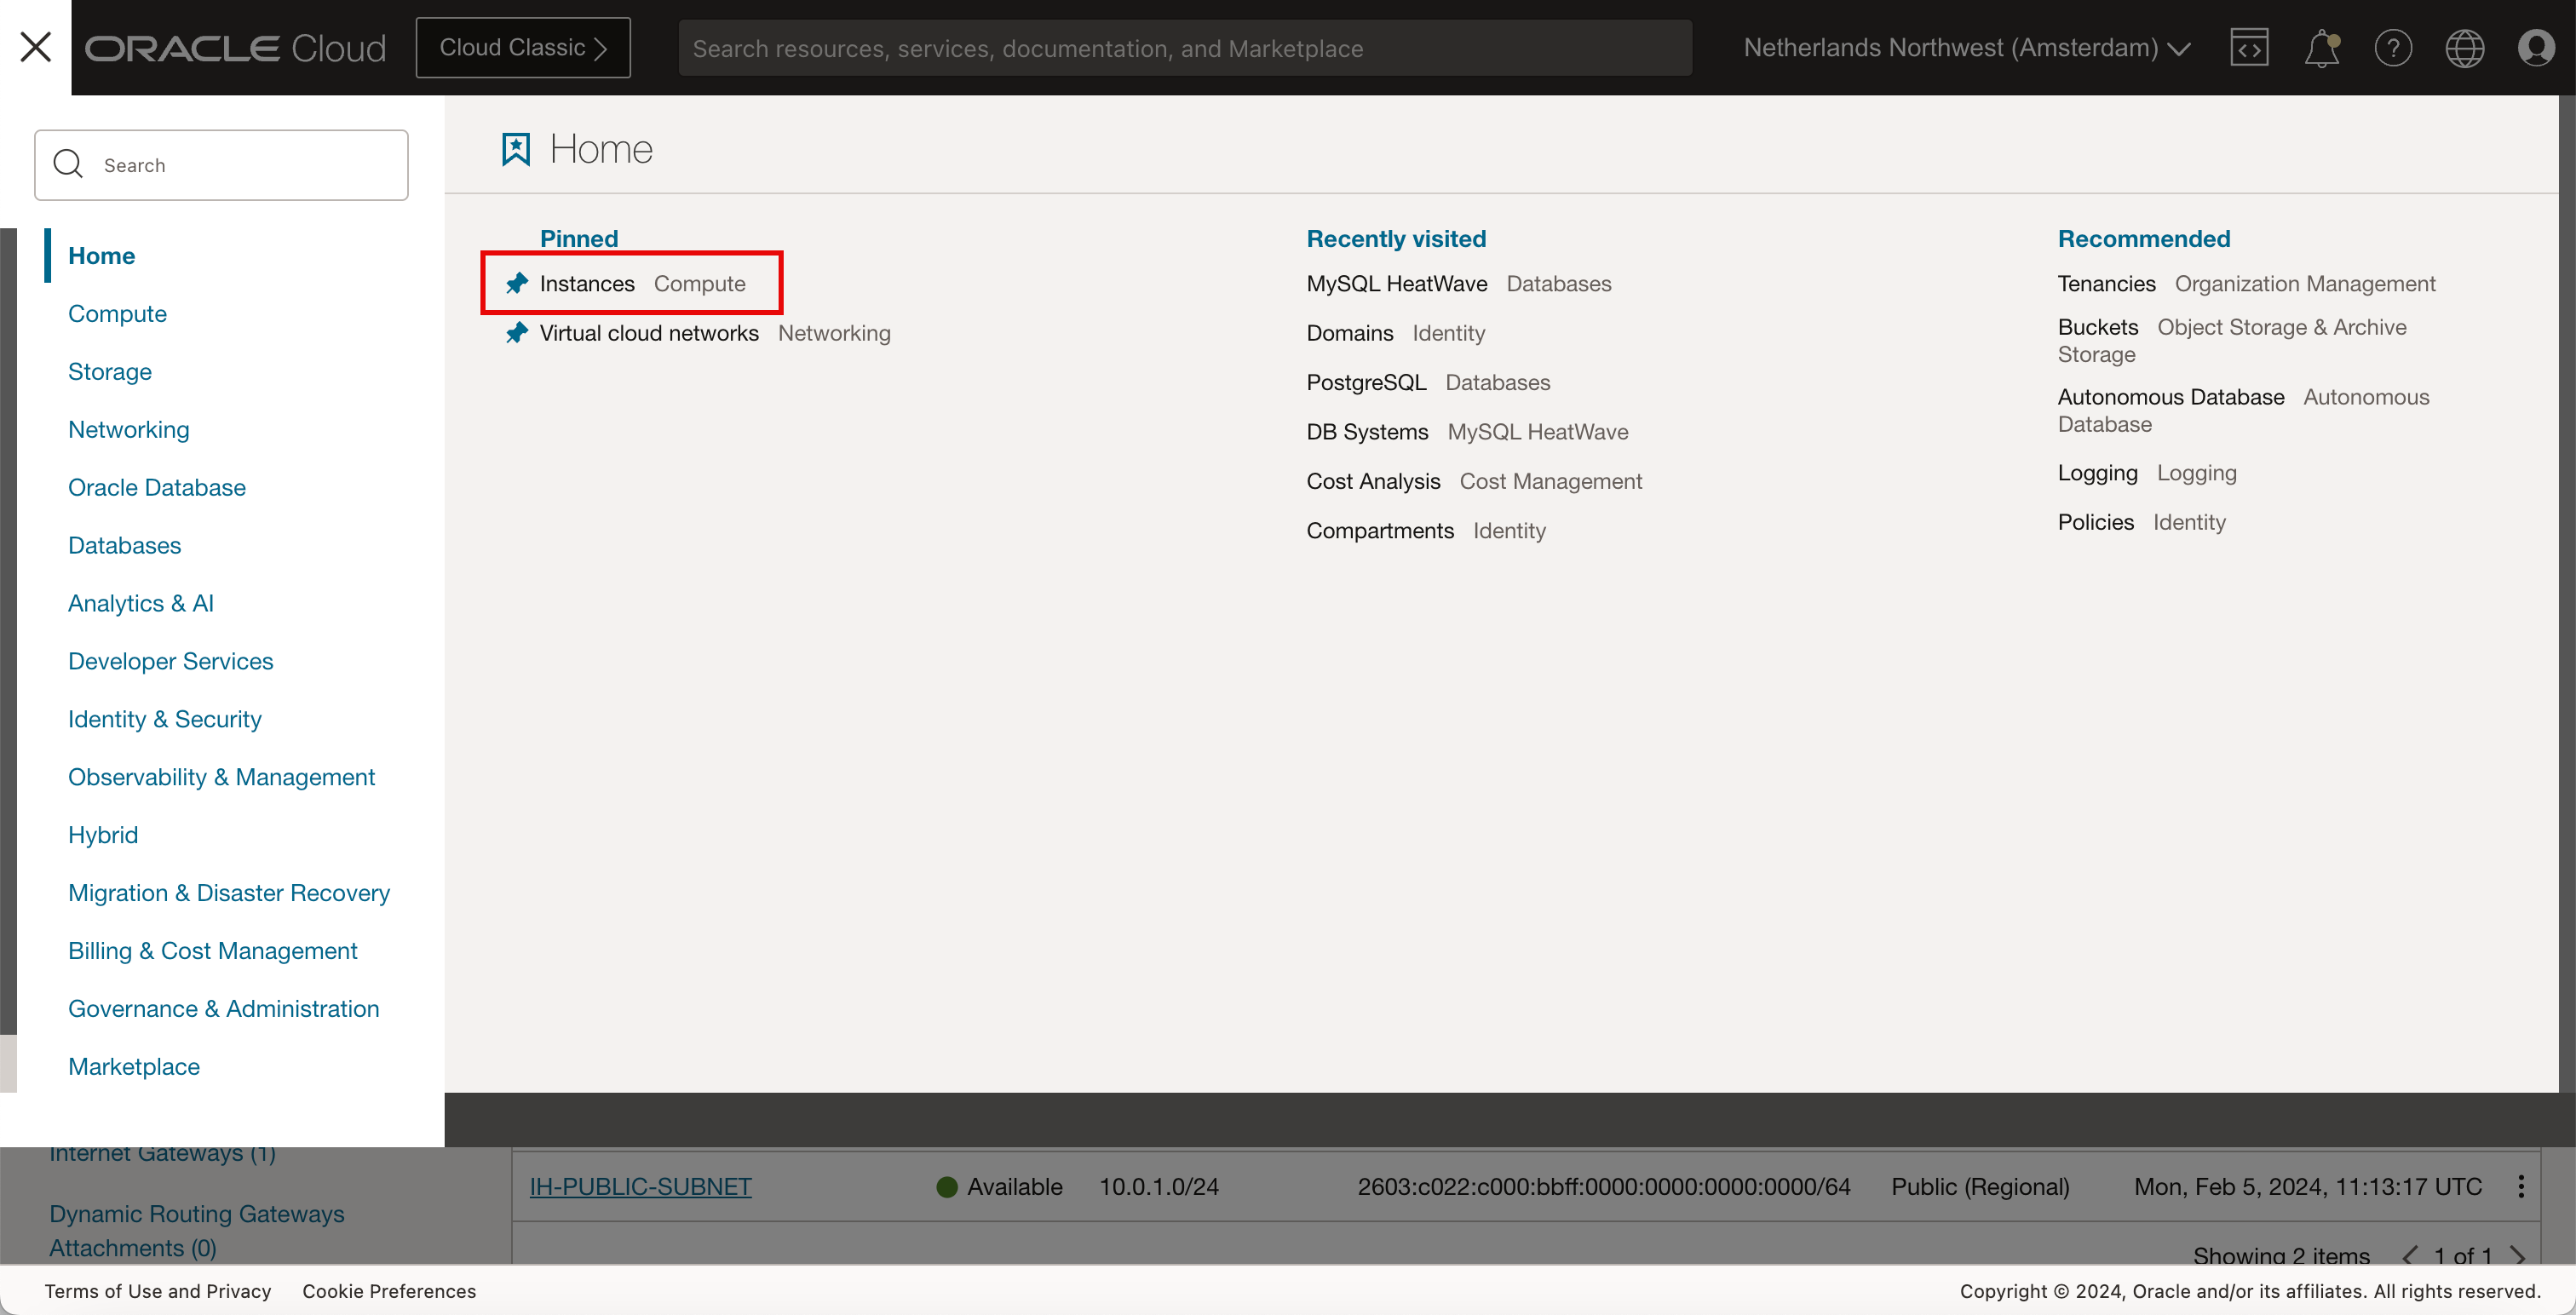Select Compute in the navigation menu
2576x1315 pixels.
point(117,313)
